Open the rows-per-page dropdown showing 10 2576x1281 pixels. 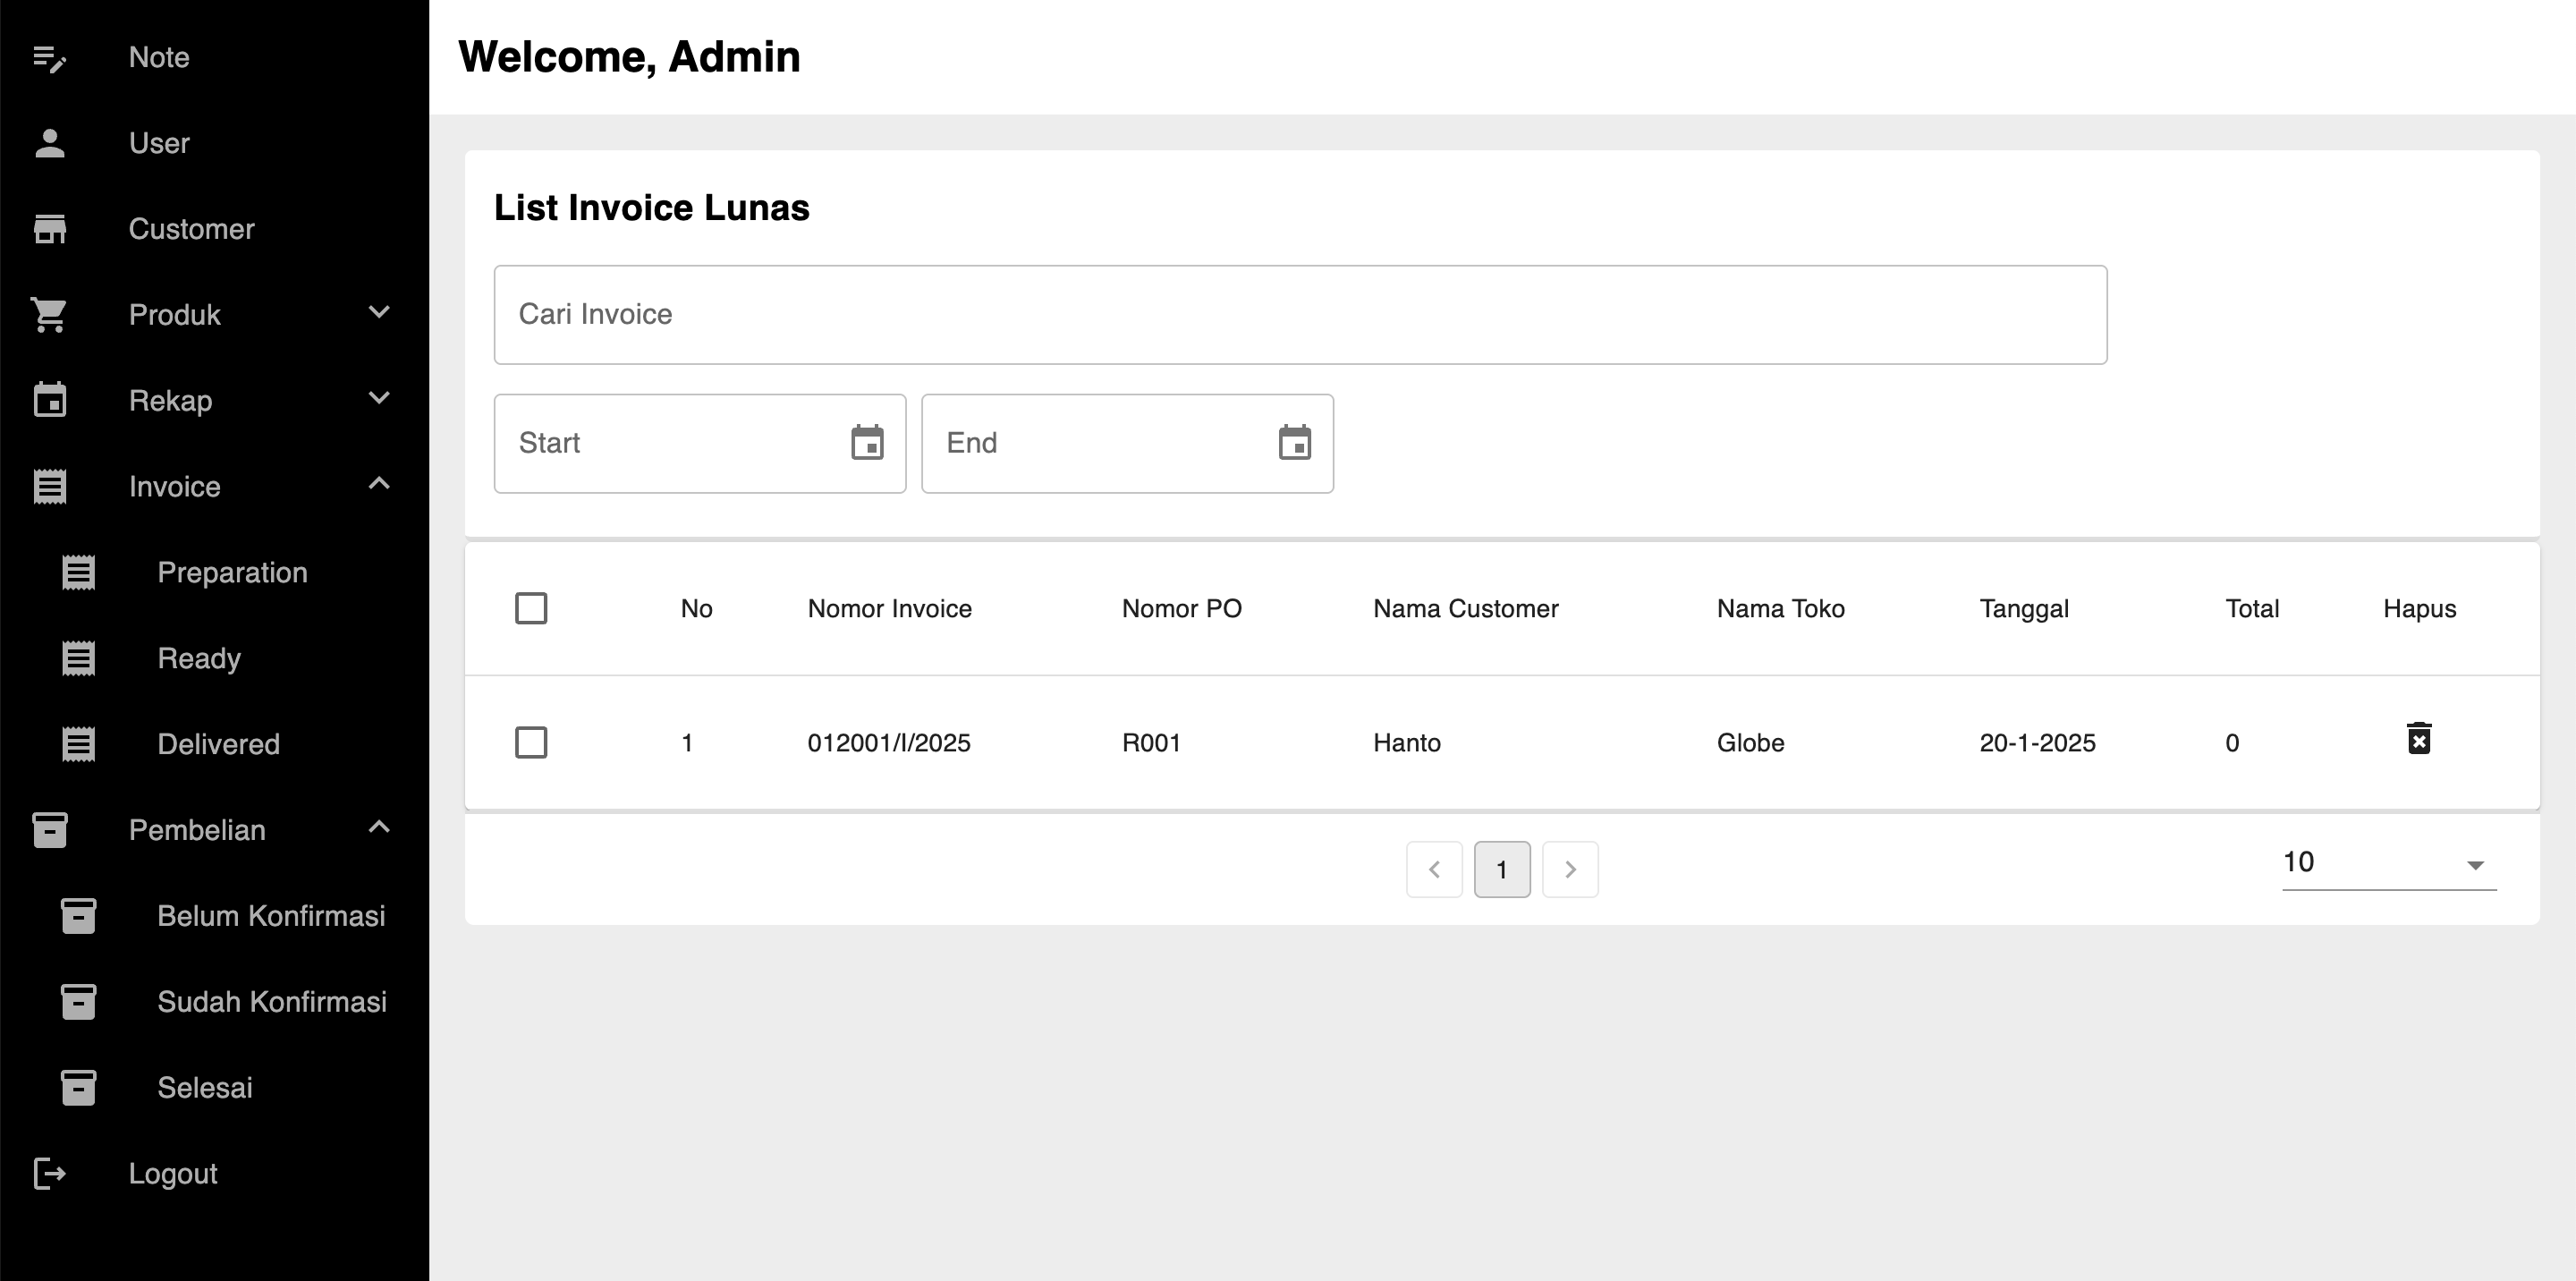point(2388,863)
